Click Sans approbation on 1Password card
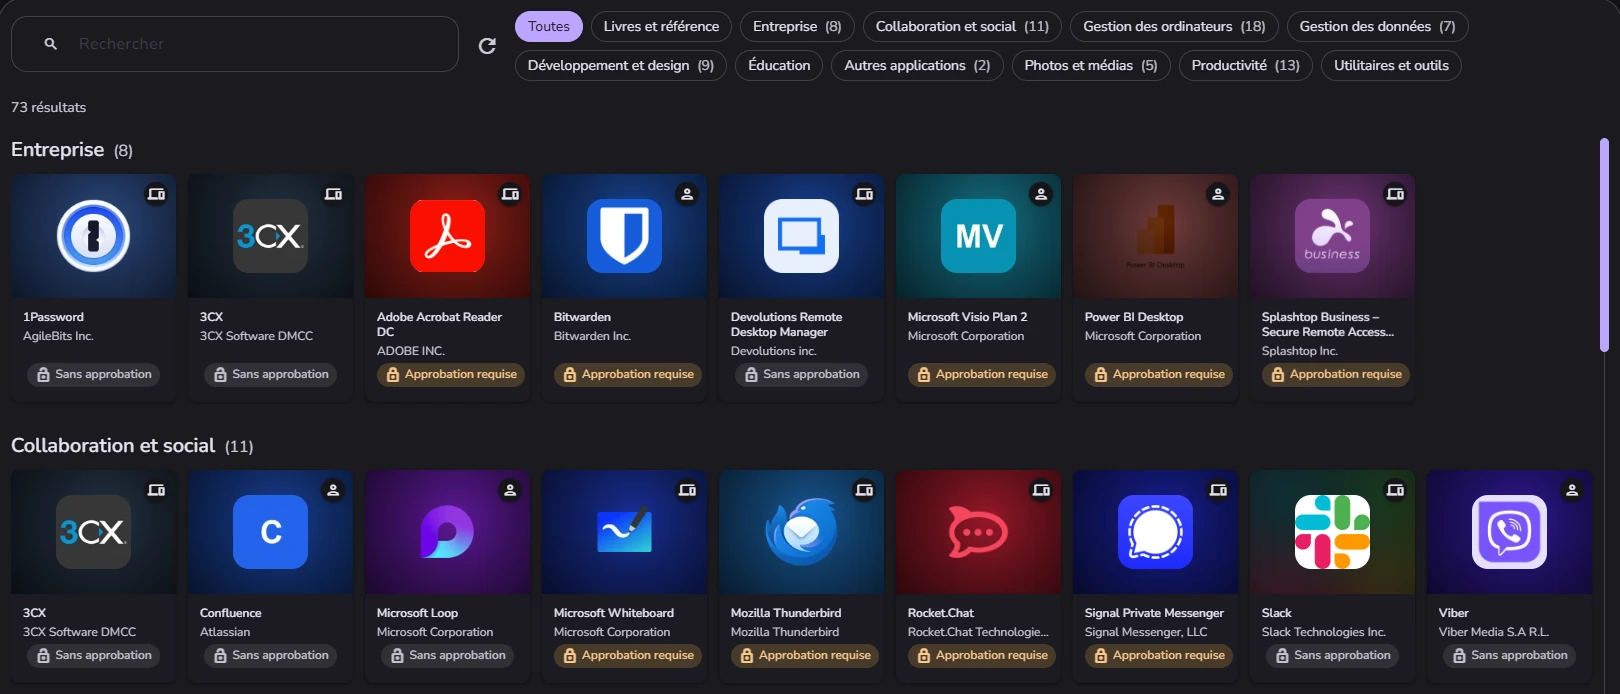Screen dimensions: 1620x694 pyautogui.click(x=94, y=375)
